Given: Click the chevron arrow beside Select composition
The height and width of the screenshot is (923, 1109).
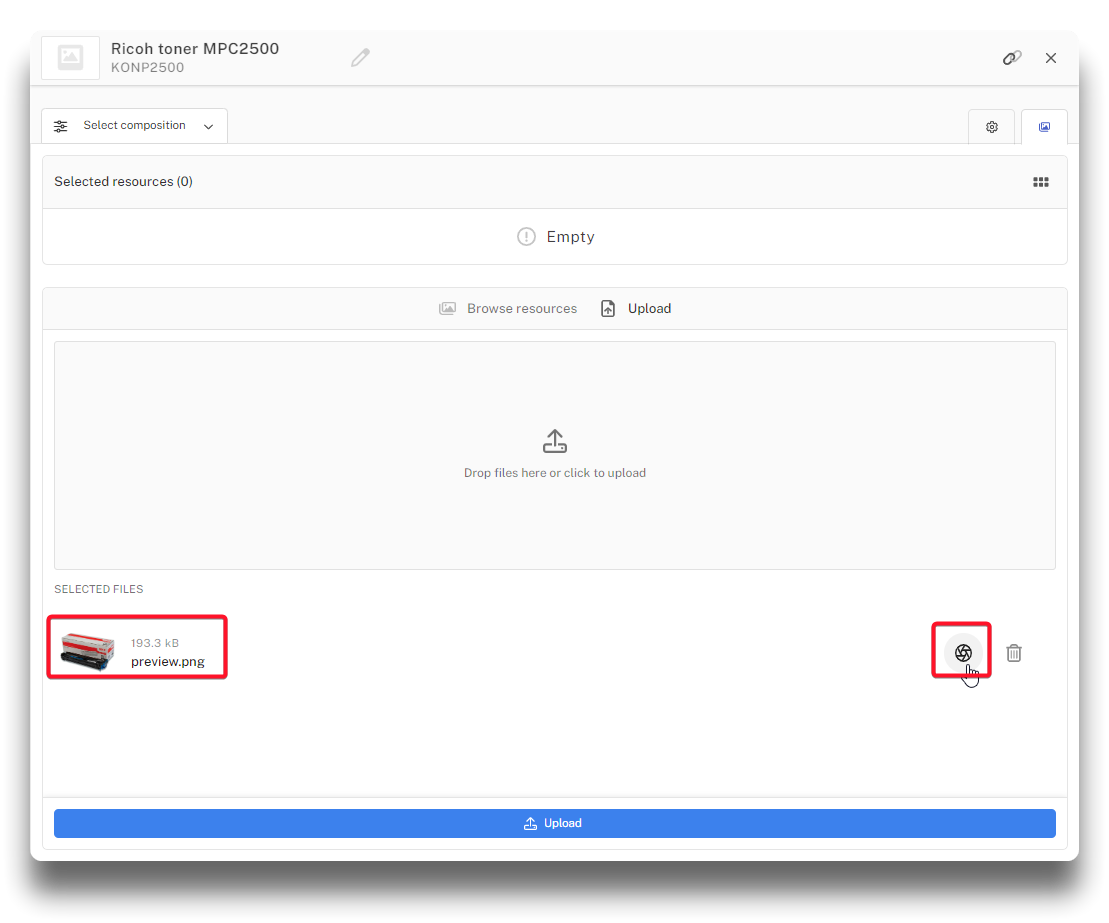Looking at the screenshot, I should 208,127.
